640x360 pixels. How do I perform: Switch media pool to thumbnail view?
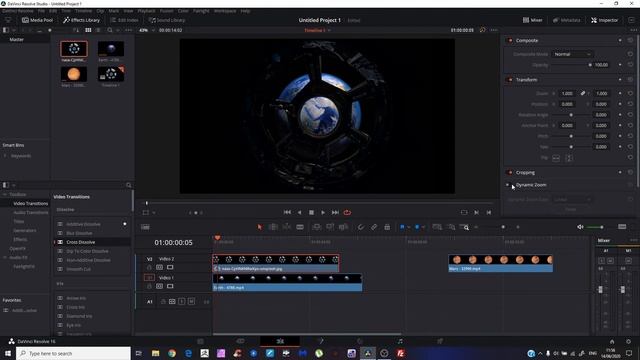[x=88, y=30]
